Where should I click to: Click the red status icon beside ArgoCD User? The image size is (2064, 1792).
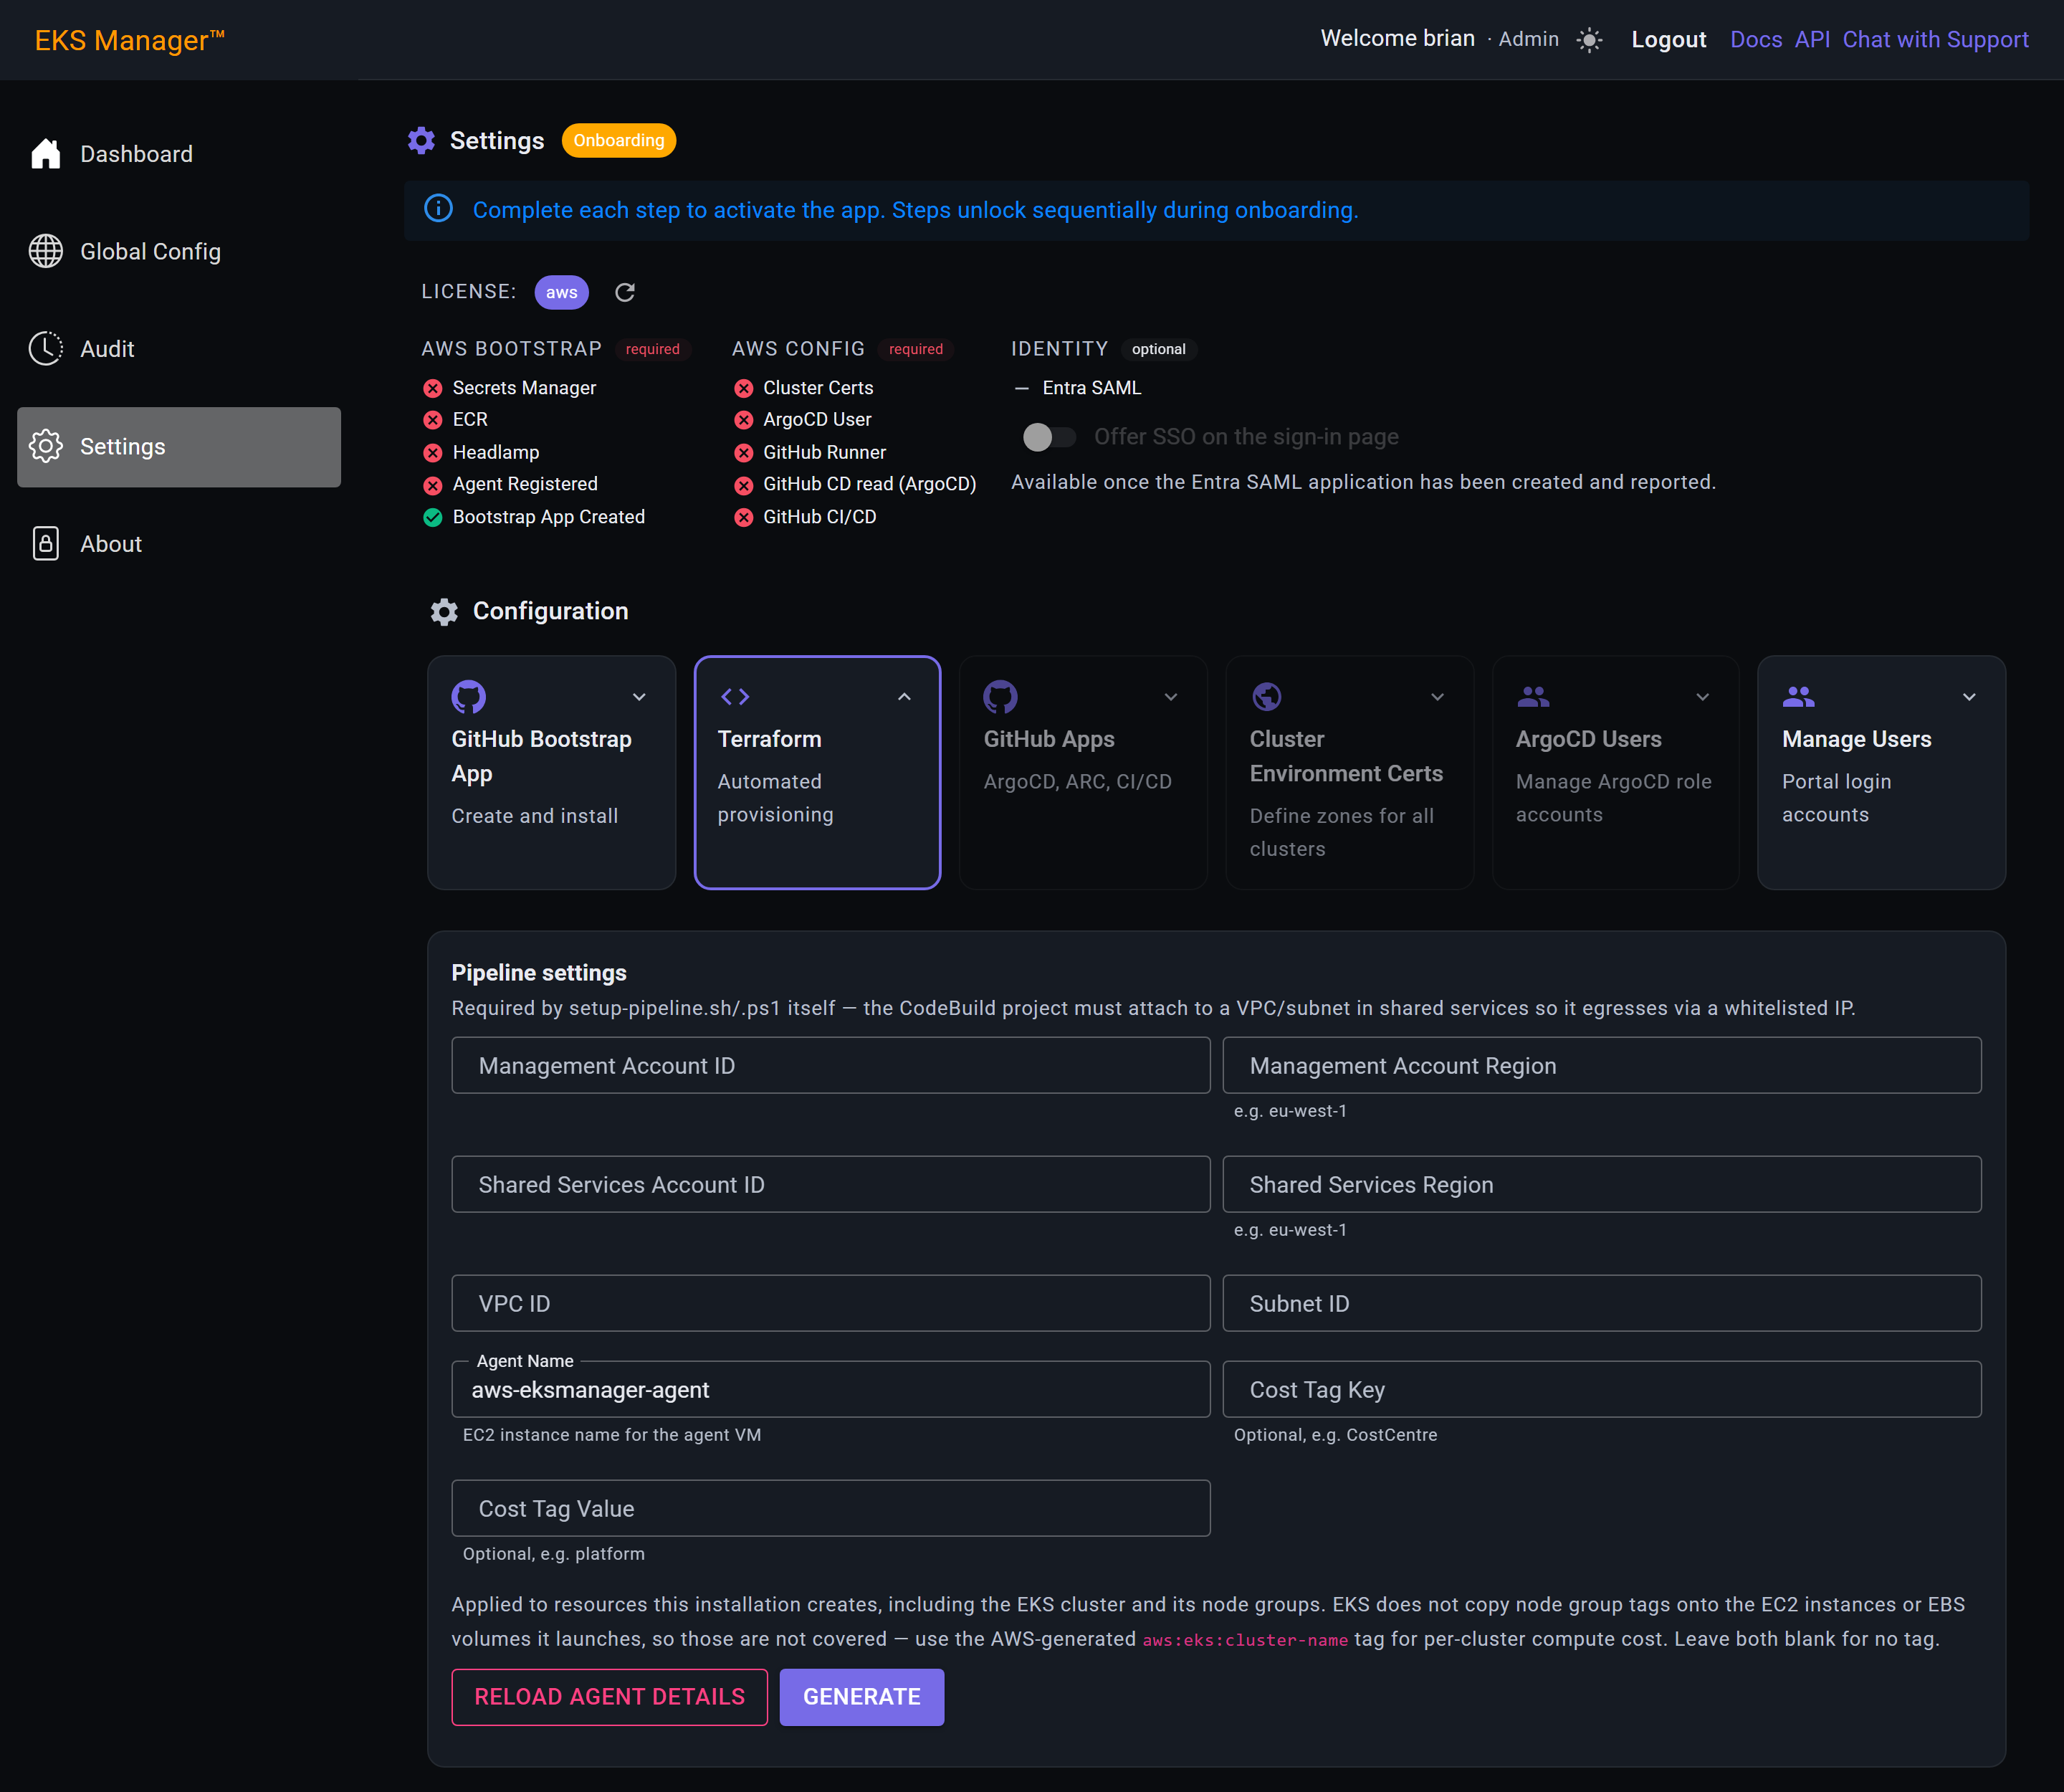pyautogui.click(x=743, y=420)
